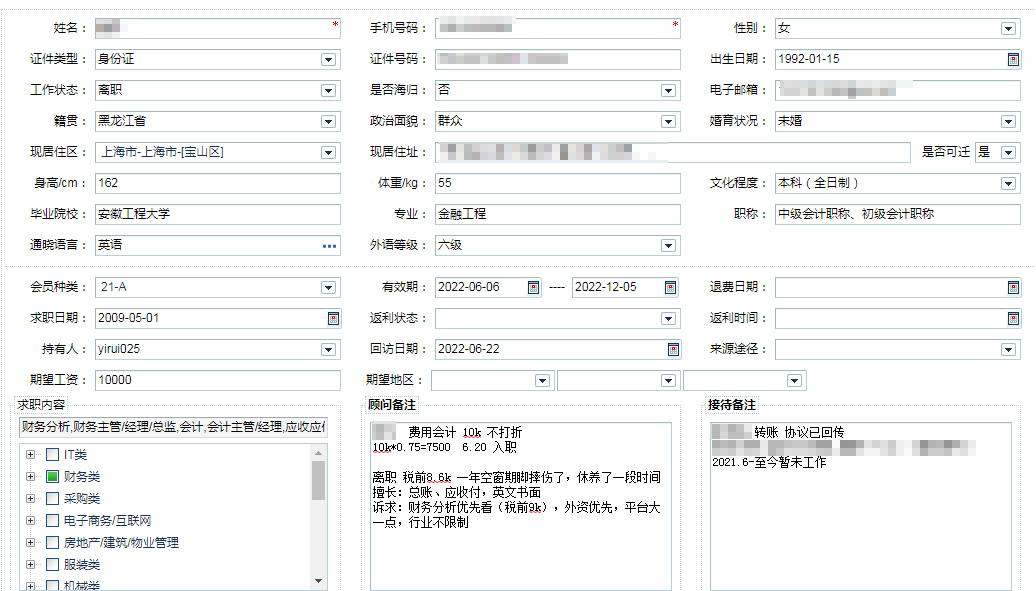Open the 是否海归 dropdown
The height and width of the screenshot is (591, 1036).
click(669, 91)
